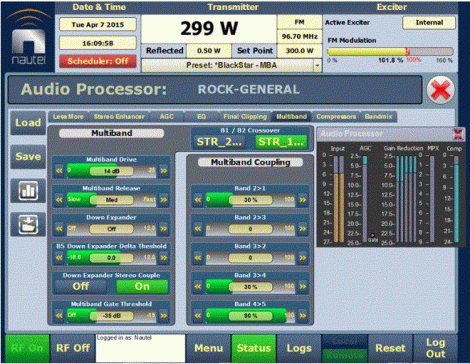Click the Band 4>5 90% slider
Image resolution: width=470 pixels, height=364 pixels.
[x=250, y=315]
